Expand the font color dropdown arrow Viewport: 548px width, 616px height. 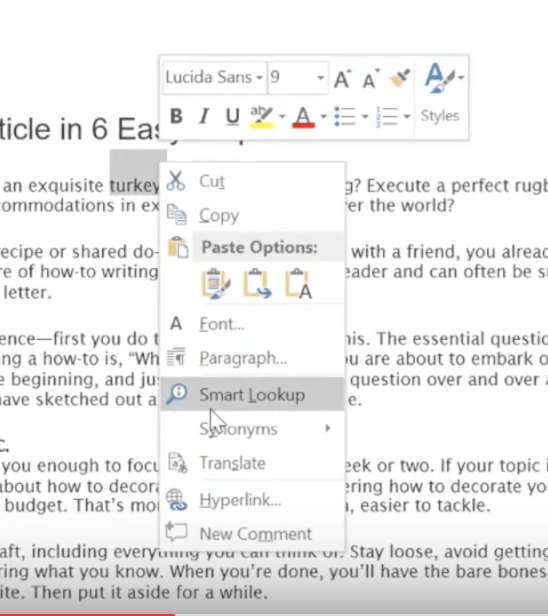[324, 117]
